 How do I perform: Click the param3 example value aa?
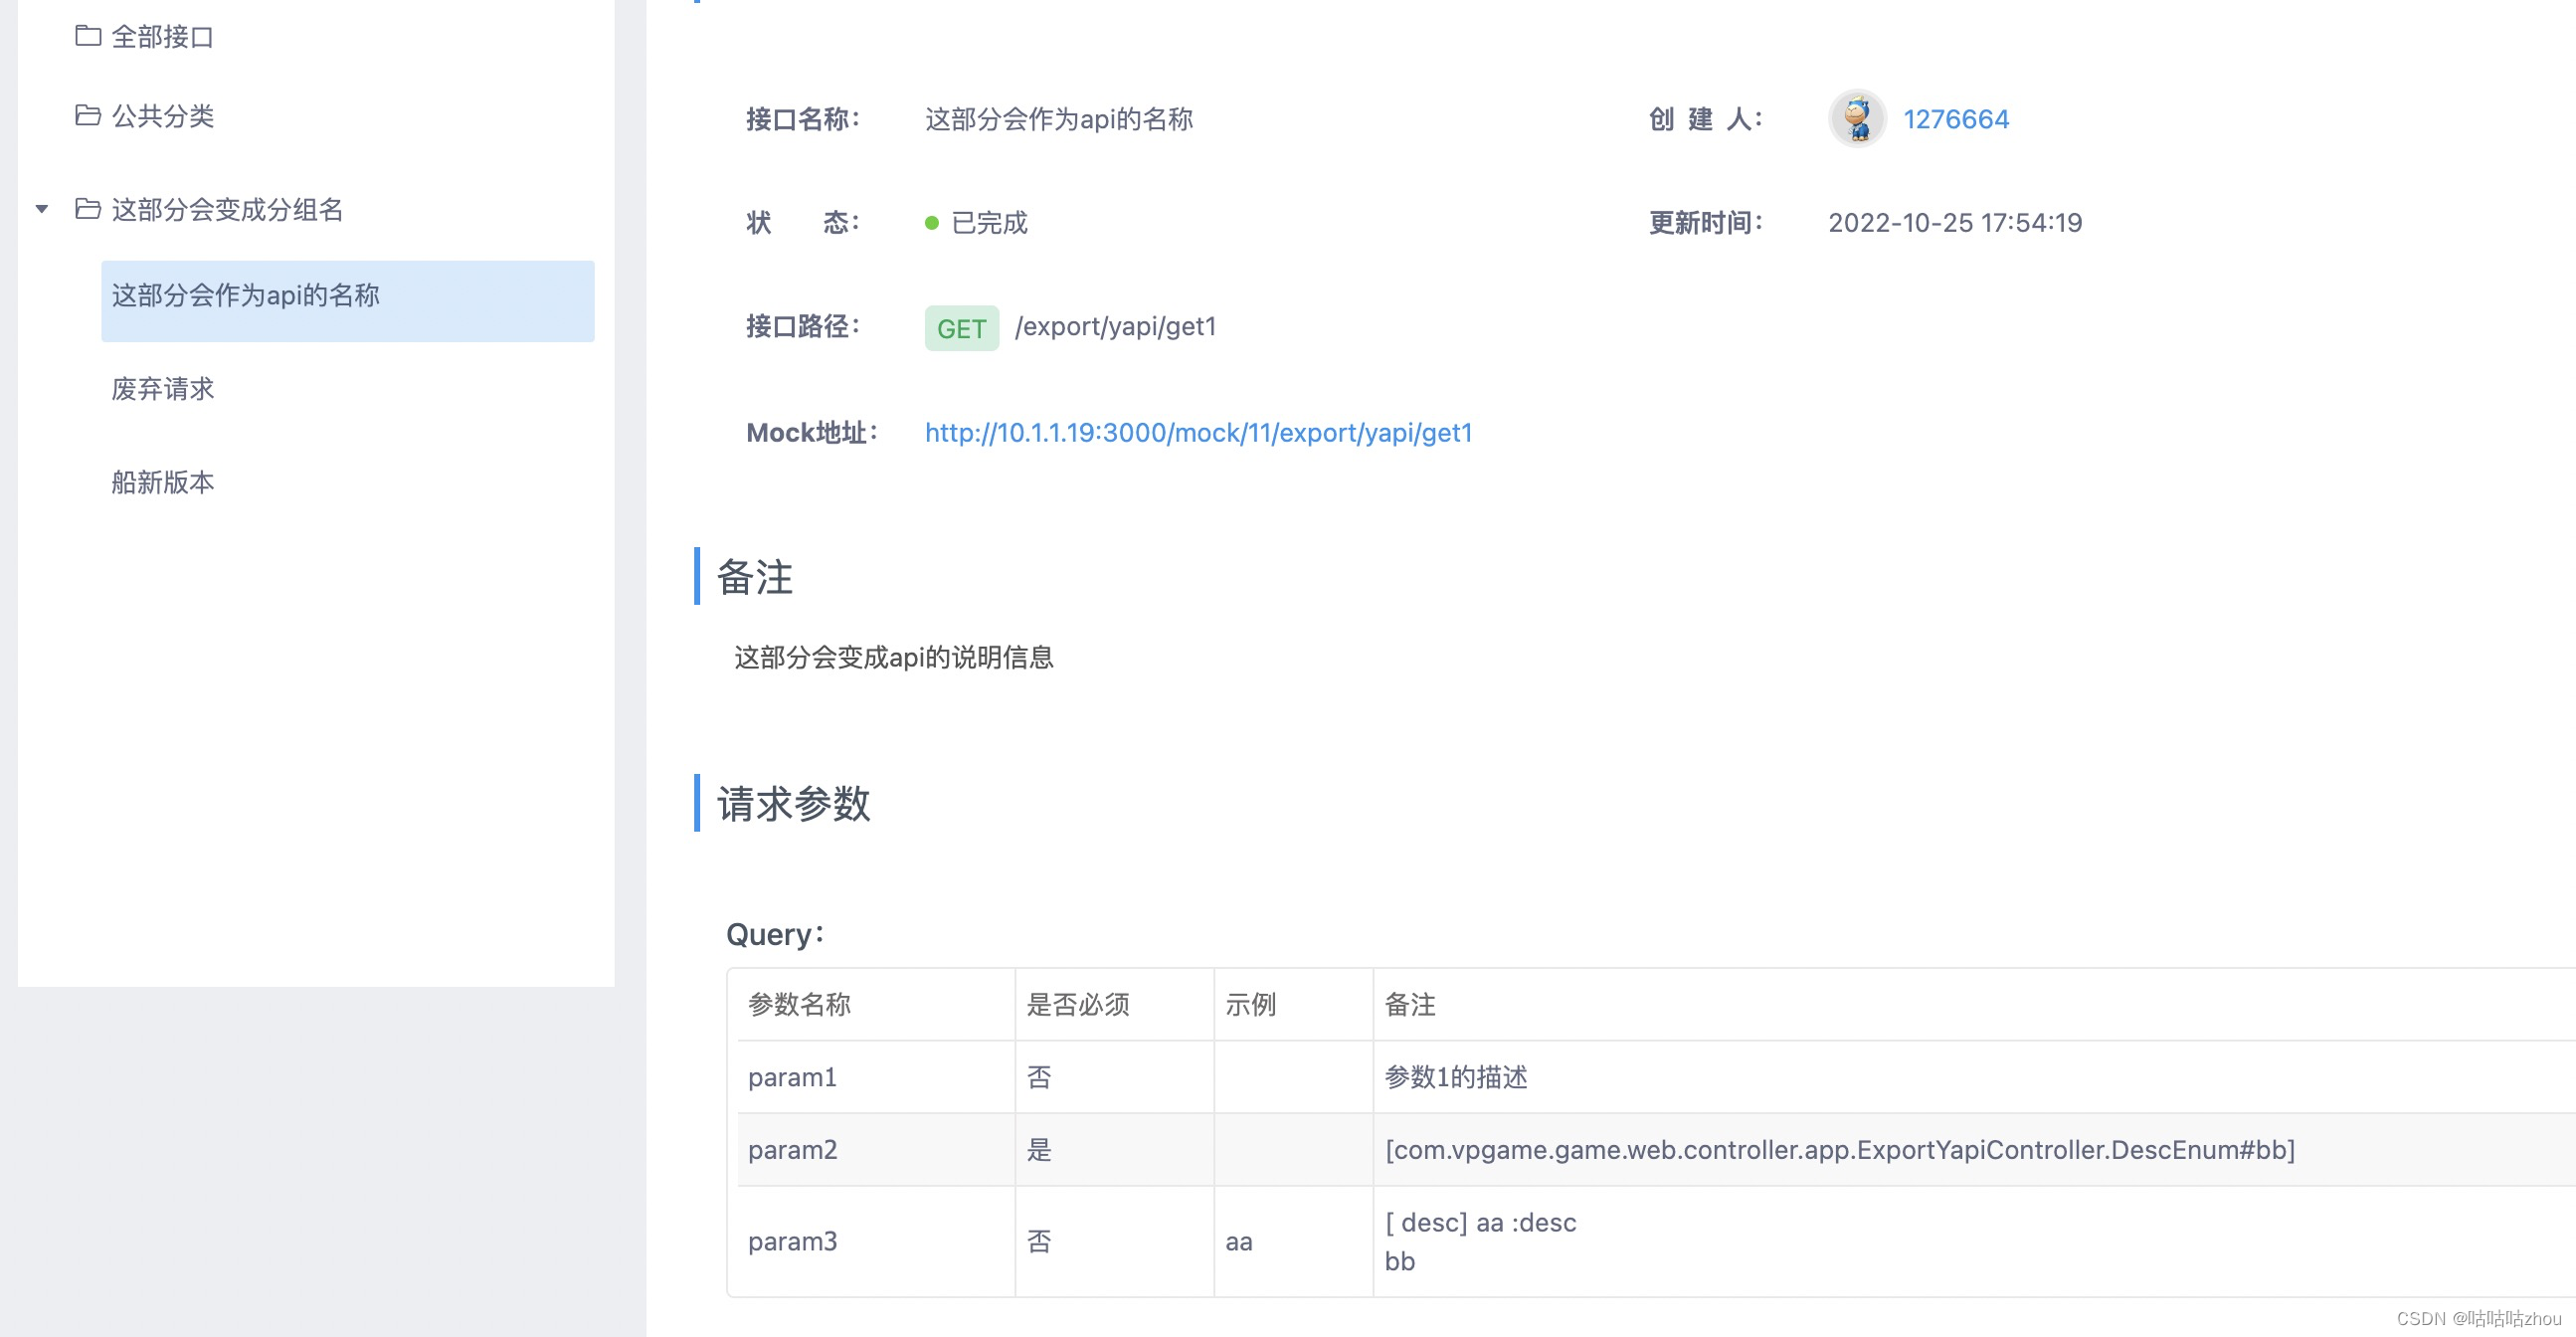pyautogui.click(x=1238, y=1242)
